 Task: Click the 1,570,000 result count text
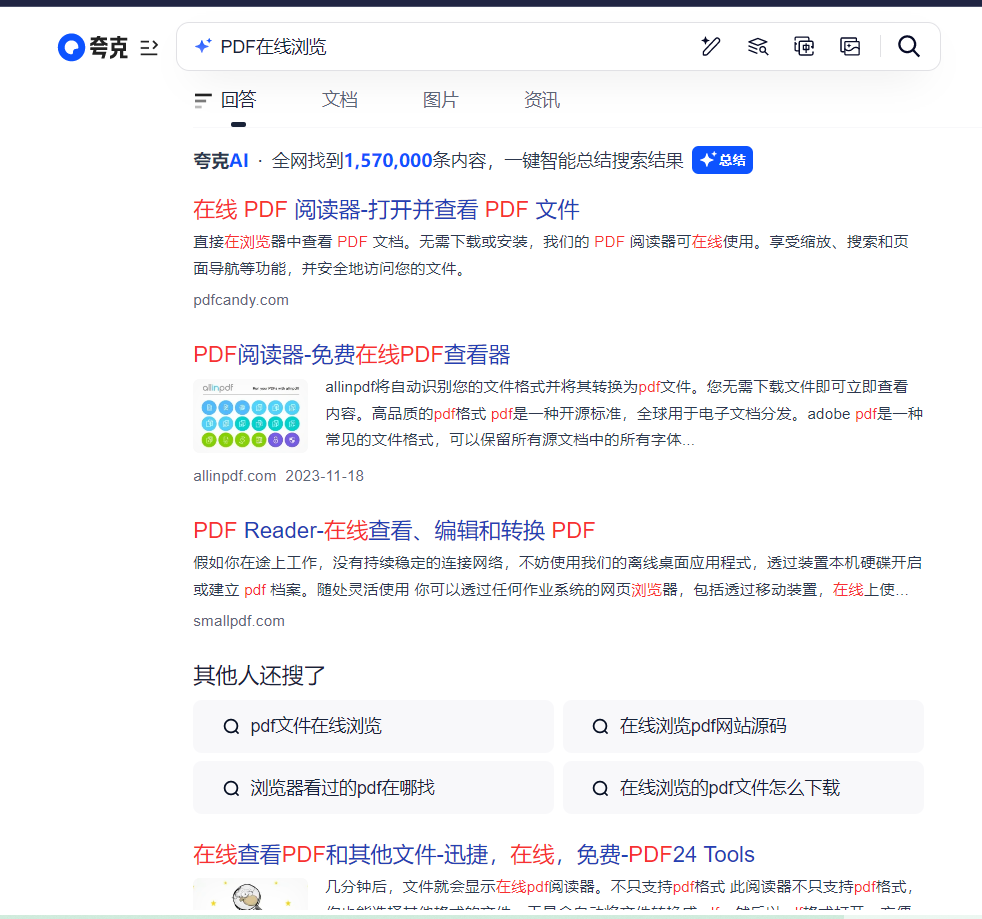(388, 161)
